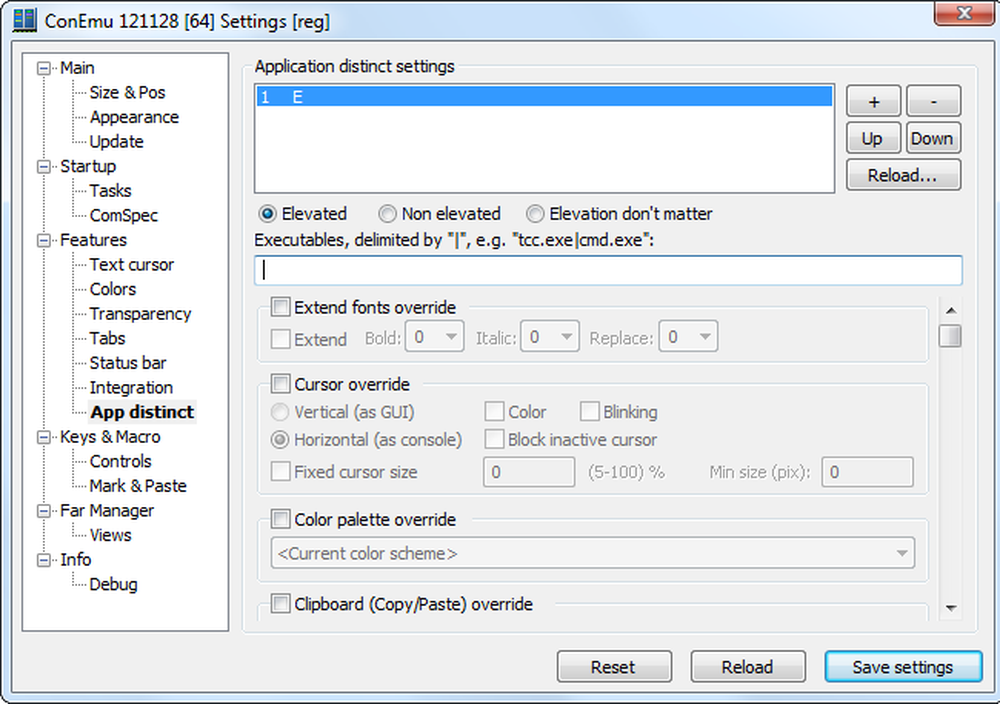Click the bottom Reload button

748,667
